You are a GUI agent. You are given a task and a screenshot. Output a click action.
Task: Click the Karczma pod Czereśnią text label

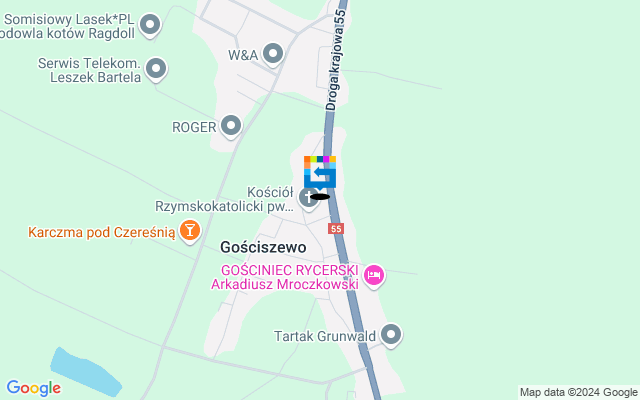(x=102, y=232)
